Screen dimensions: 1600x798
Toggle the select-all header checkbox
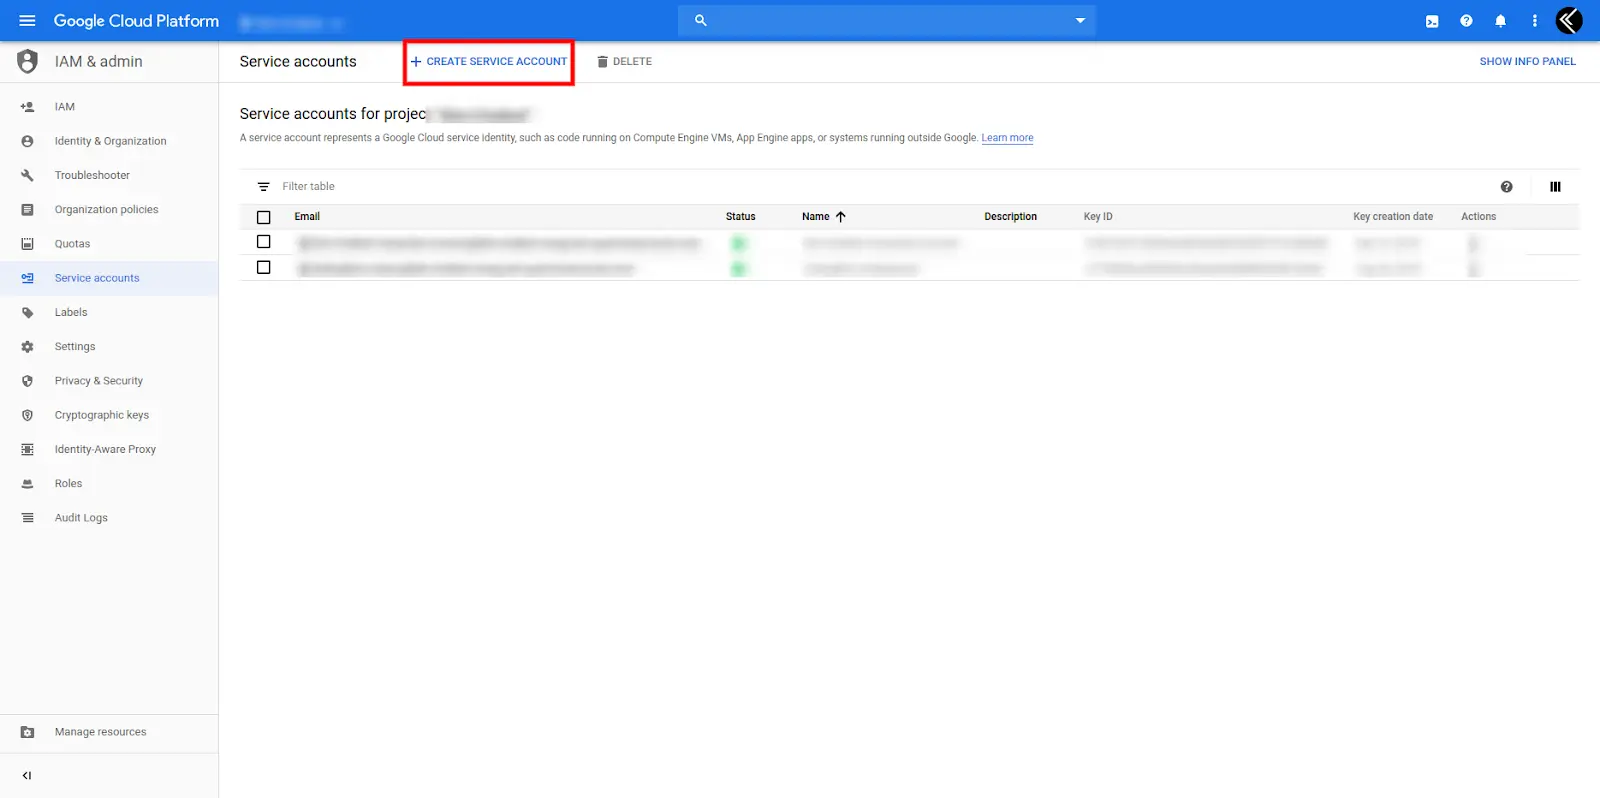tap(264, 217)
